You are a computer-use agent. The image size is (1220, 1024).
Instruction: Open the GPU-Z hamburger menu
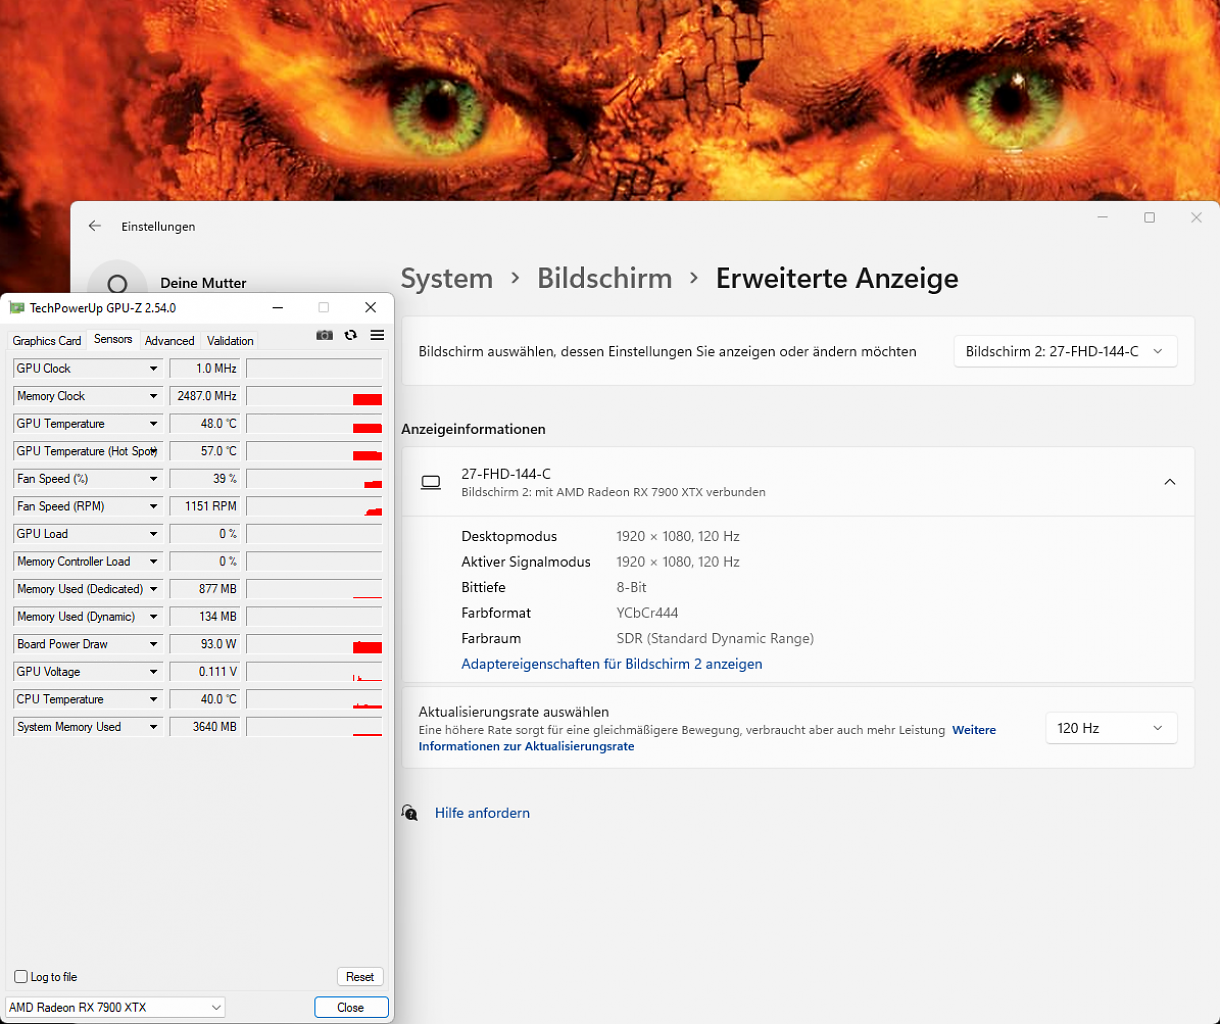pos(377,335)
